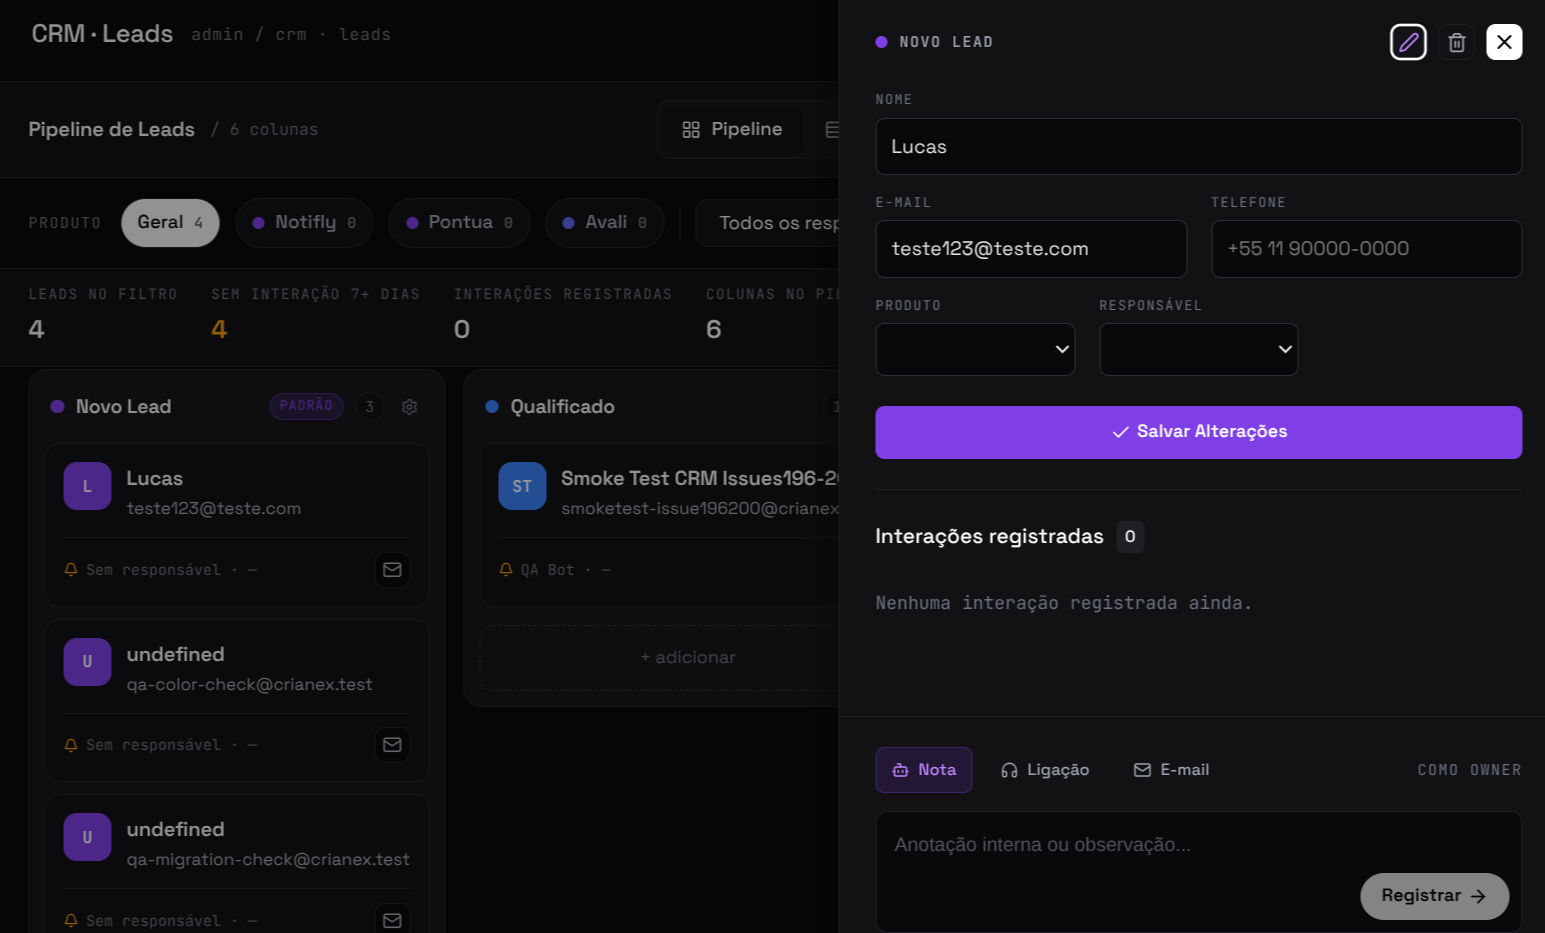Open Todos os responsáveis filter dropdown
The height and width of the screenshot is (933, 1545).
(768, 223)
